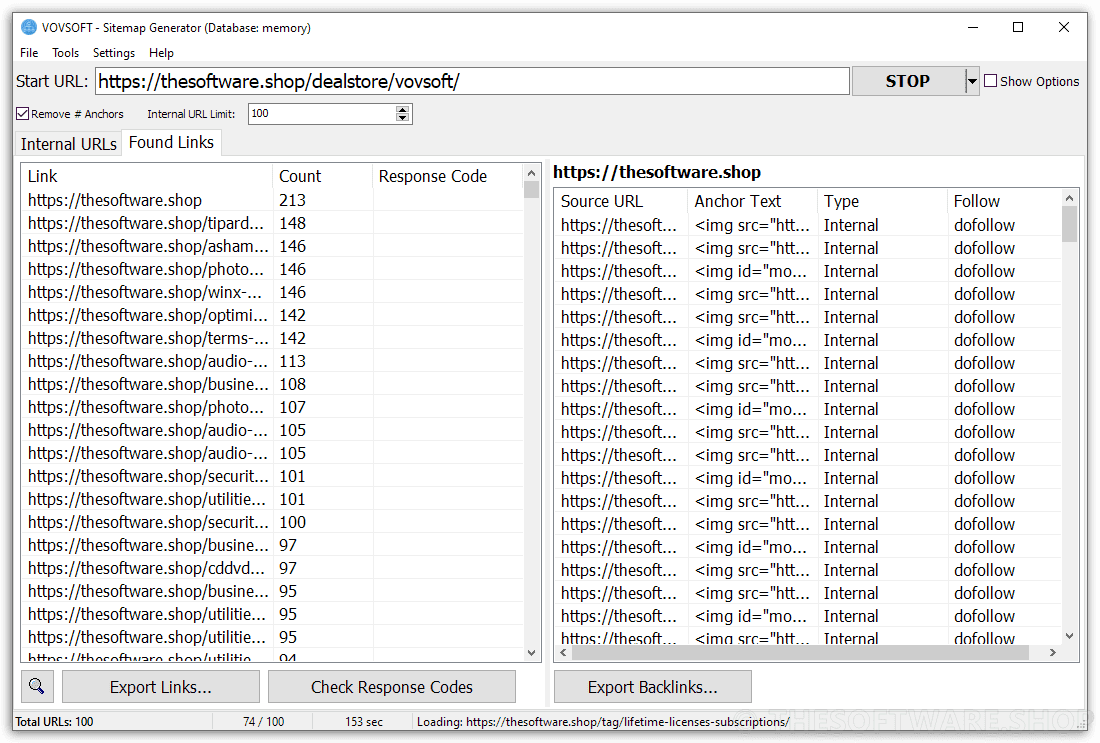Click the count value 100 in list
The width and height of the screenshot is (1100, 743).
pos(293,522)
